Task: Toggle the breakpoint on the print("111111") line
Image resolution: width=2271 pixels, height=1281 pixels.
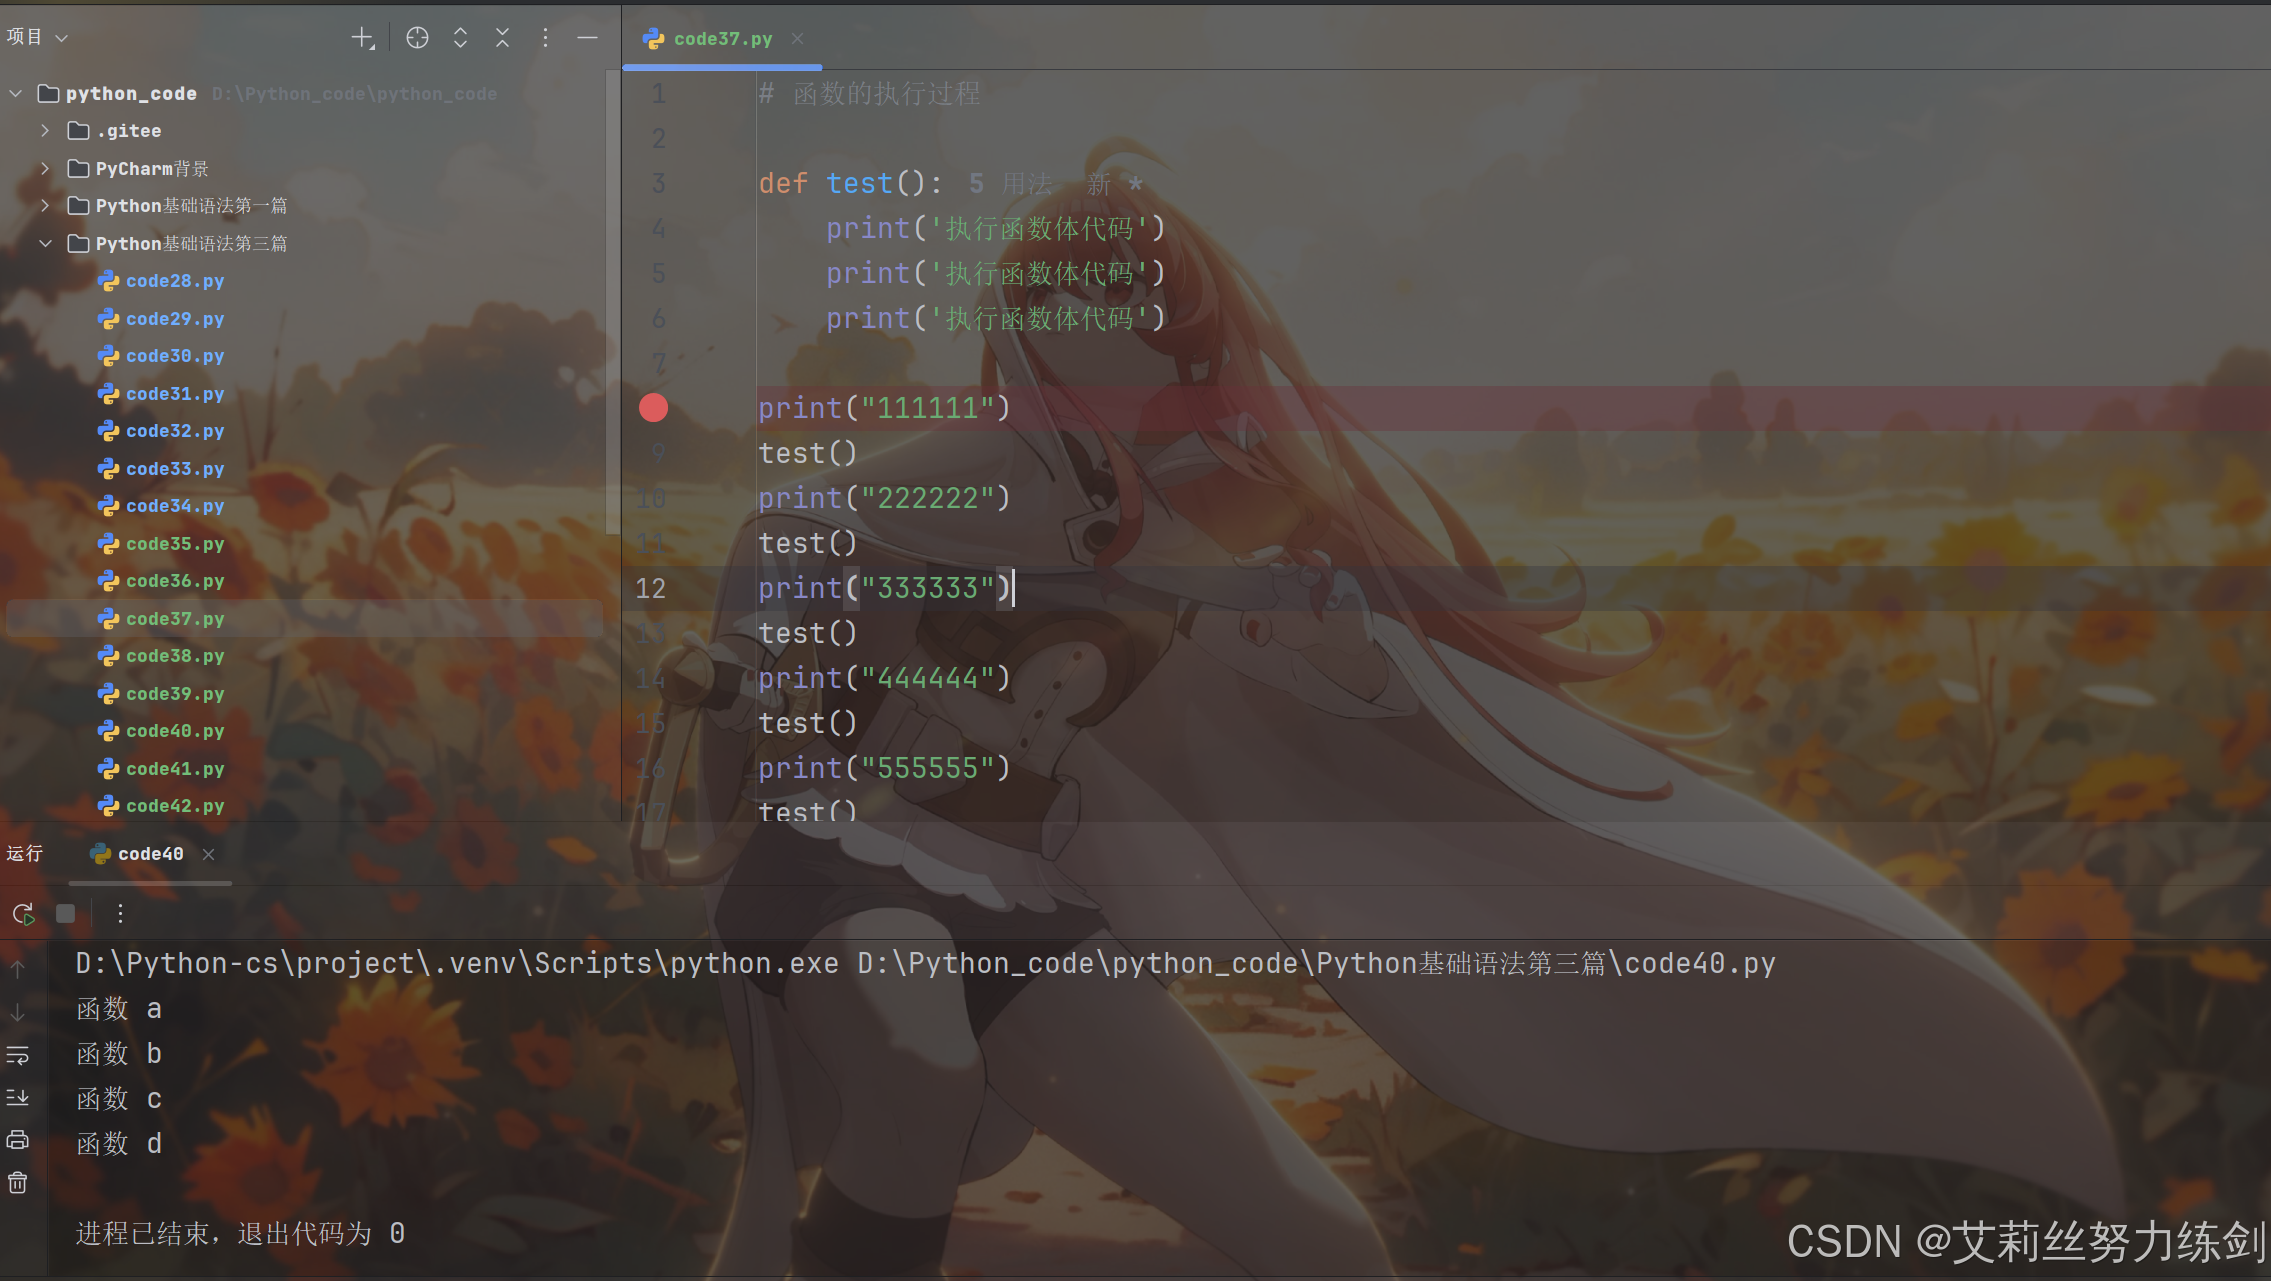Action: [653, 408]
